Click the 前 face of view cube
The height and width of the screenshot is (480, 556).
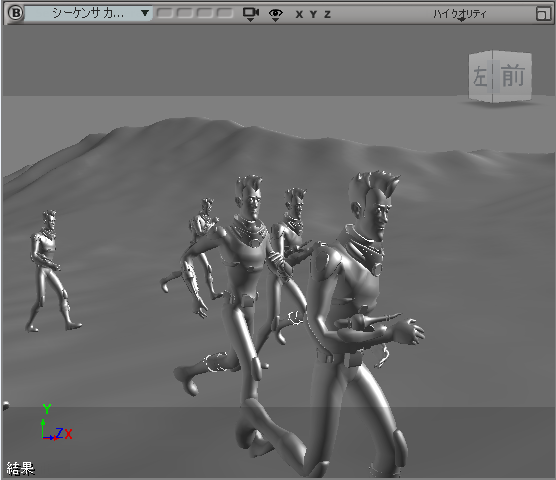coord(512,76)
